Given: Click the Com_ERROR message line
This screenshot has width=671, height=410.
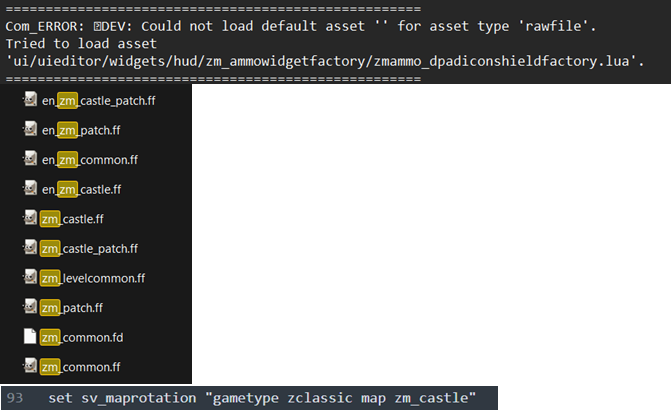Looking at the screenshot, I should pyautogui.click(x=300, y=27).
